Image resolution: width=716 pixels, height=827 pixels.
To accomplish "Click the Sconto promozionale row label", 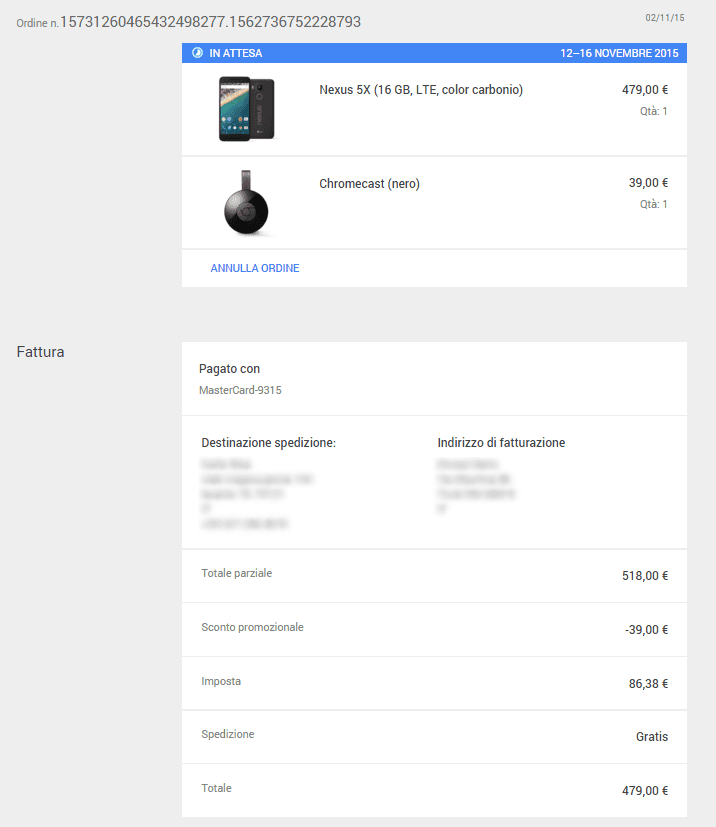I will (x=252, y=627).
